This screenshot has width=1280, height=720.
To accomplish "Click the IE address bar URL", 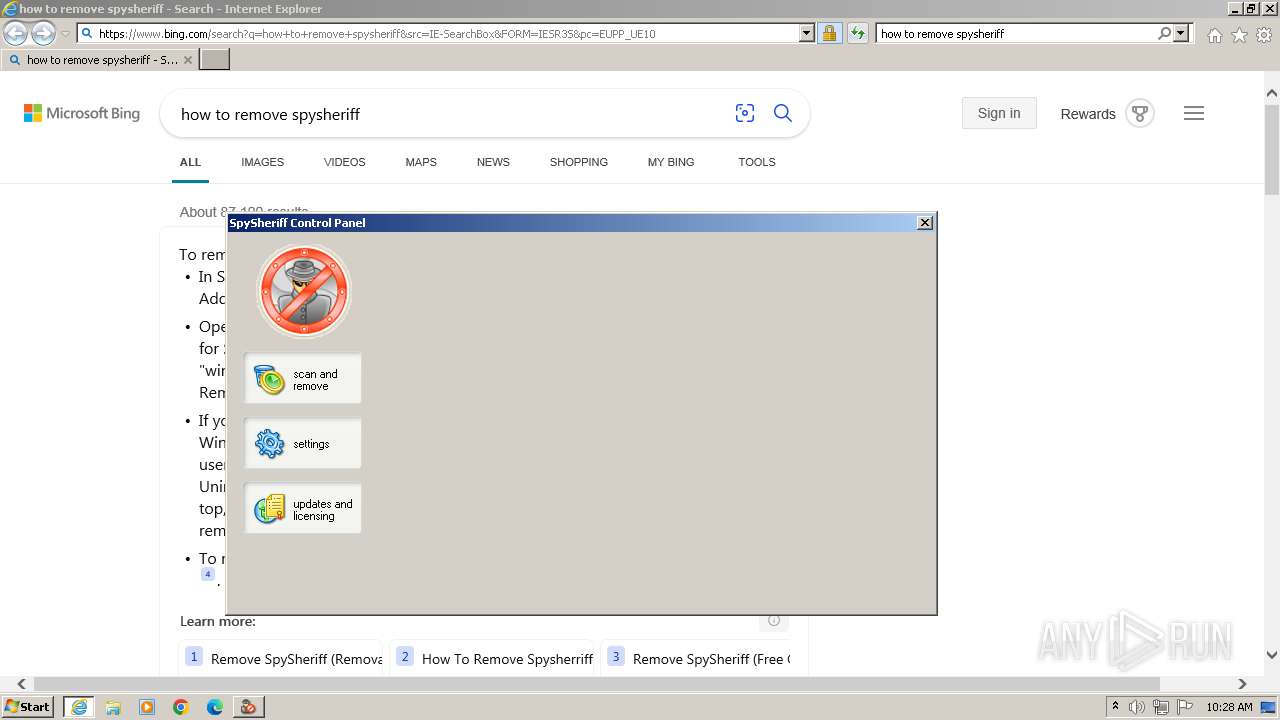I will 440,33.
